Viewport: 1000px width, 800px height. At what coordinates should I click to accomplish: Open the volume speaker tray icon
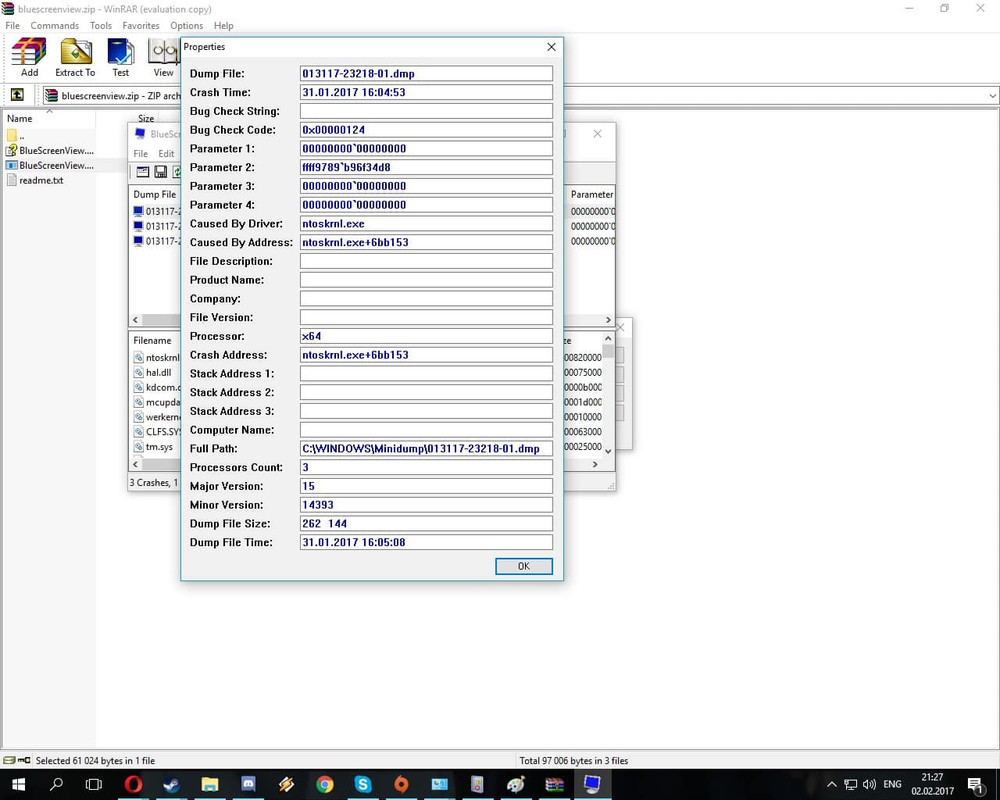point(869,784)
